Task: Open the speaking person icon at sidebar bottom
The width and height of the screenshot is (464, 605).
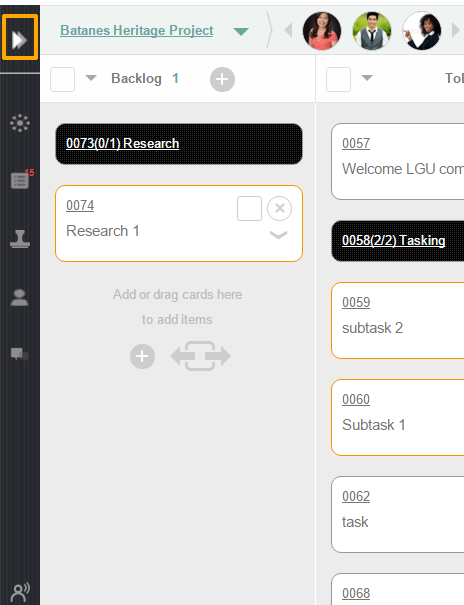Action: [20, 593]
